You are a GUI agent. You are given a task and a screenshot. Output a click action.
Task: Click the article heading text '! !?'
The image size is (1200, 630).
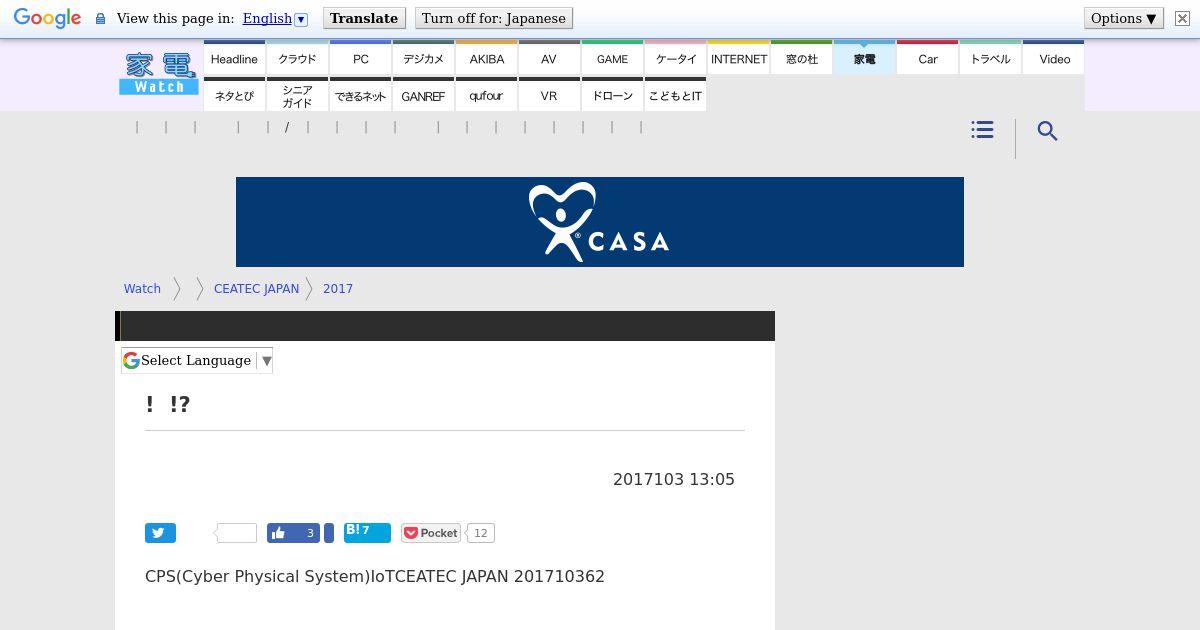168,404
